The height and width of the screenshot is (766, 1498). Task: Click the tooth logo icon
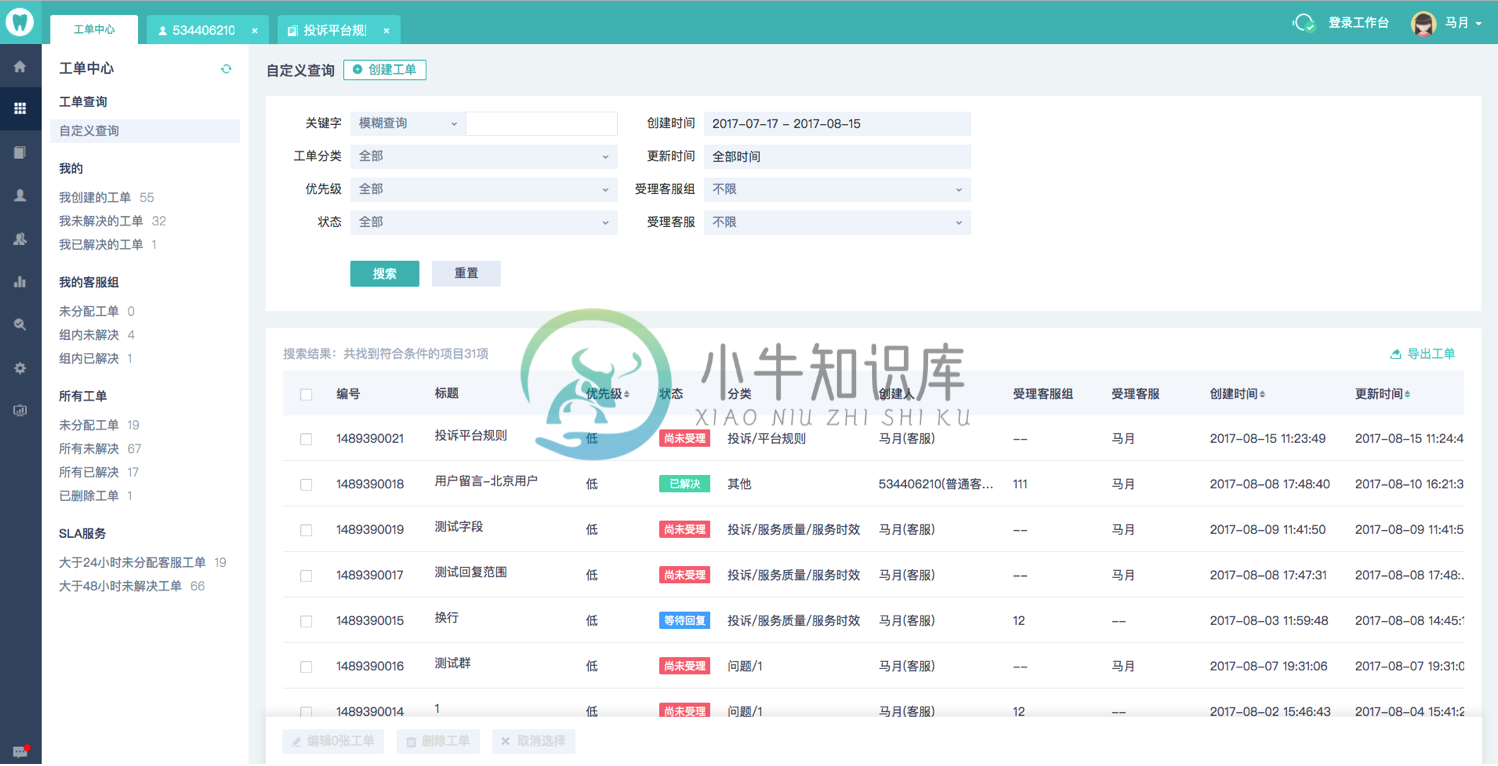pyautogui.click(x=20, y=21)
